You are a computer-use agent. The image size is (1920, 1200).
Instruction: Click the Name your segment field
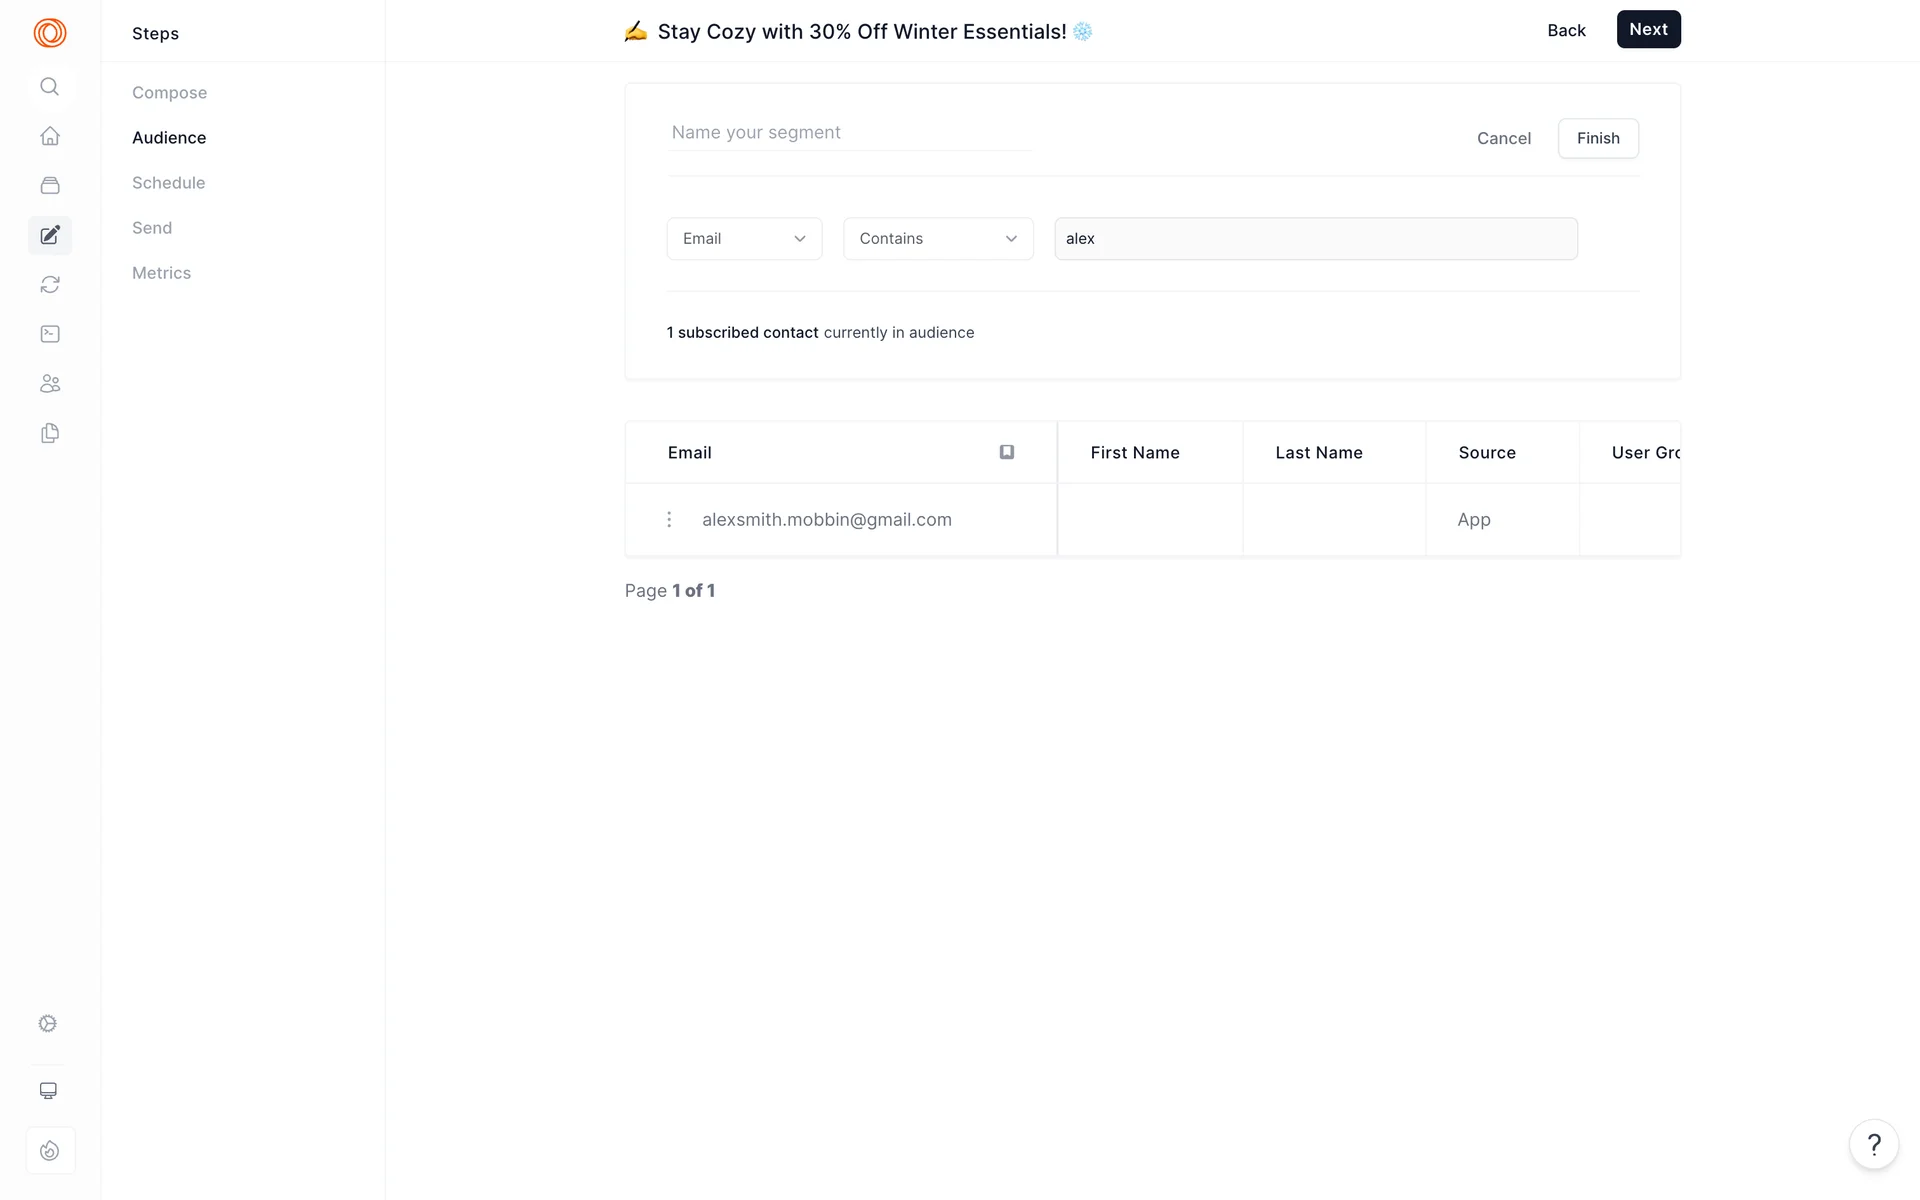point(849,133)
